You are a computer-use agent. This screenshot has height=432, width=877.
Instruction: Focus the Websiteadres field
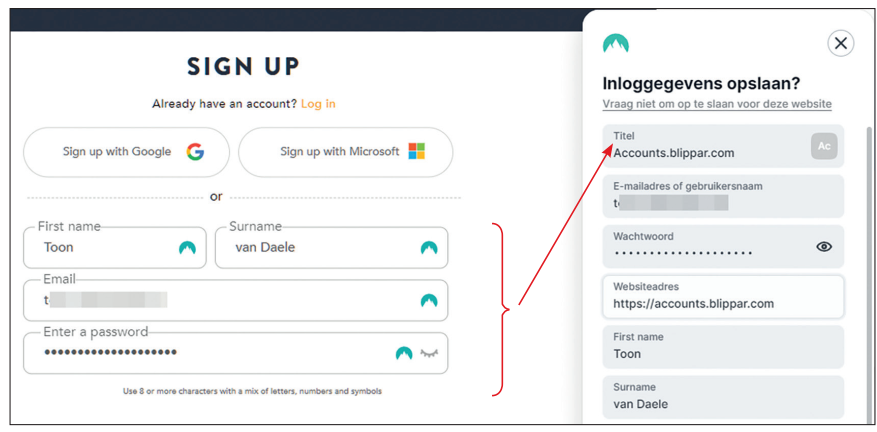click(x=723, y=297)
